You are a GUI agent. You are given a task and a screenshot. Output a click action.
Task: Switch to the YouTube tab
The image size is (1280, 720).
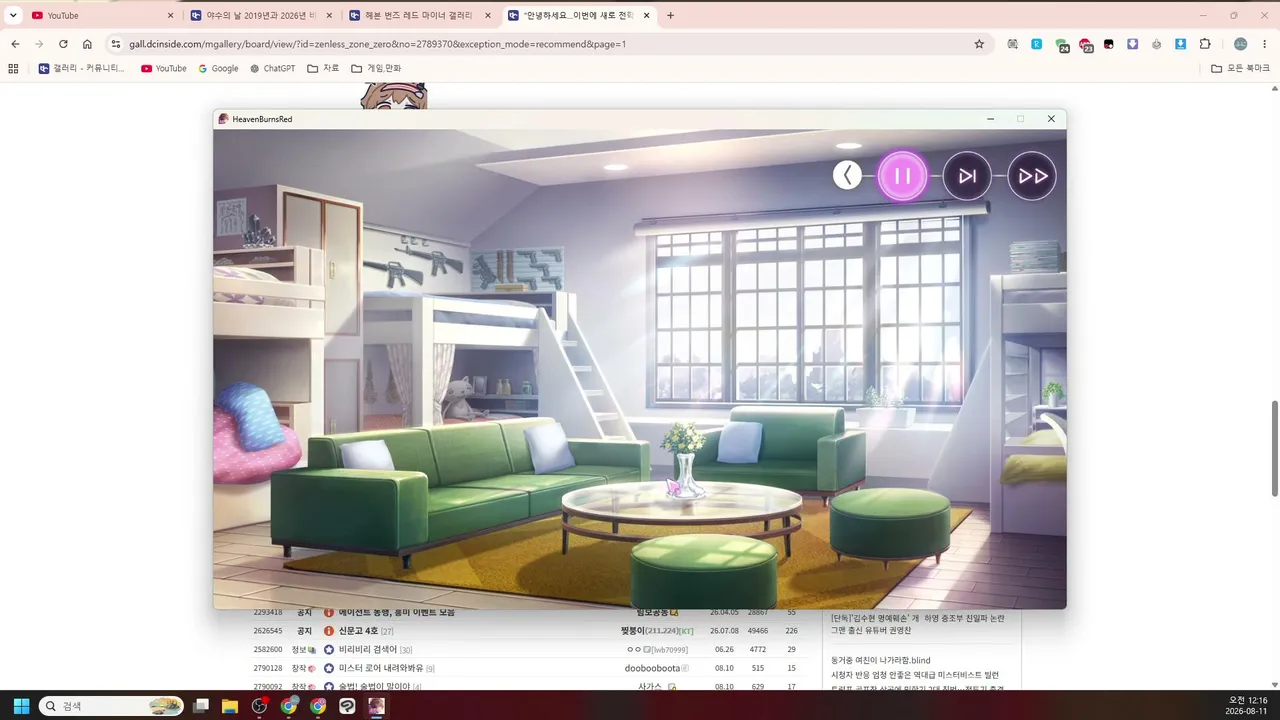click(102, 15)
